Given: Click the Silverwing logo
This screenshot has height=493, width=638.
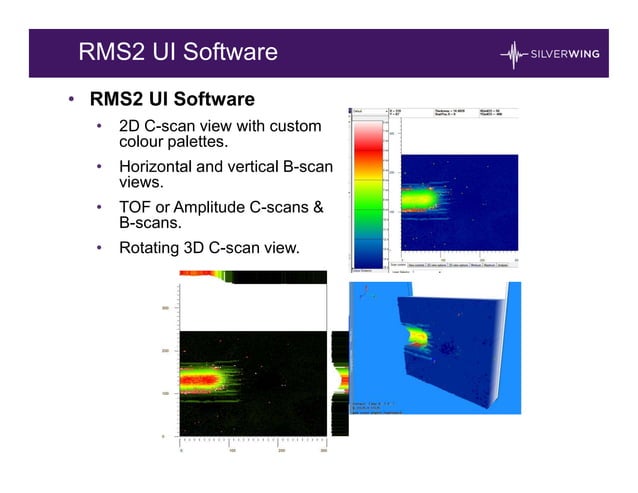Looking at the screenshot, I should point(550,54).
